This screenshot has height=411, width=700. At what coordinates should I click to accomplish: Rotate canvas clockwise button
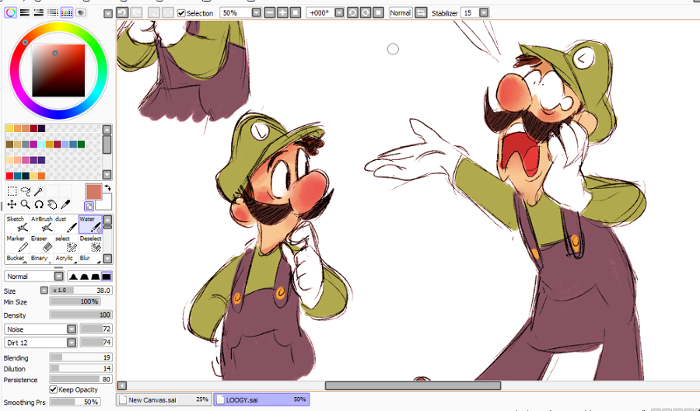pos(366,13)
